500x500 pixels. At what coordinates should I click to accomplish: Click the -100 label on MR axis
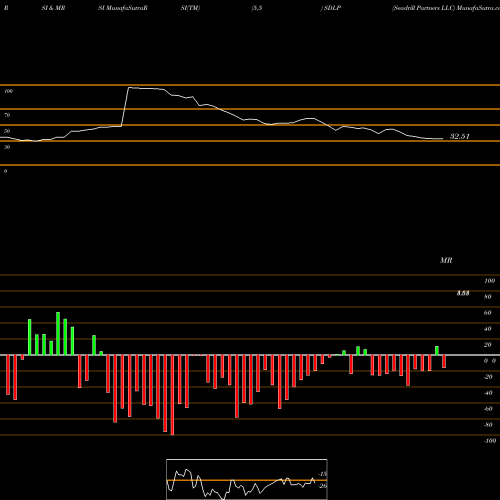click(490, 441)
